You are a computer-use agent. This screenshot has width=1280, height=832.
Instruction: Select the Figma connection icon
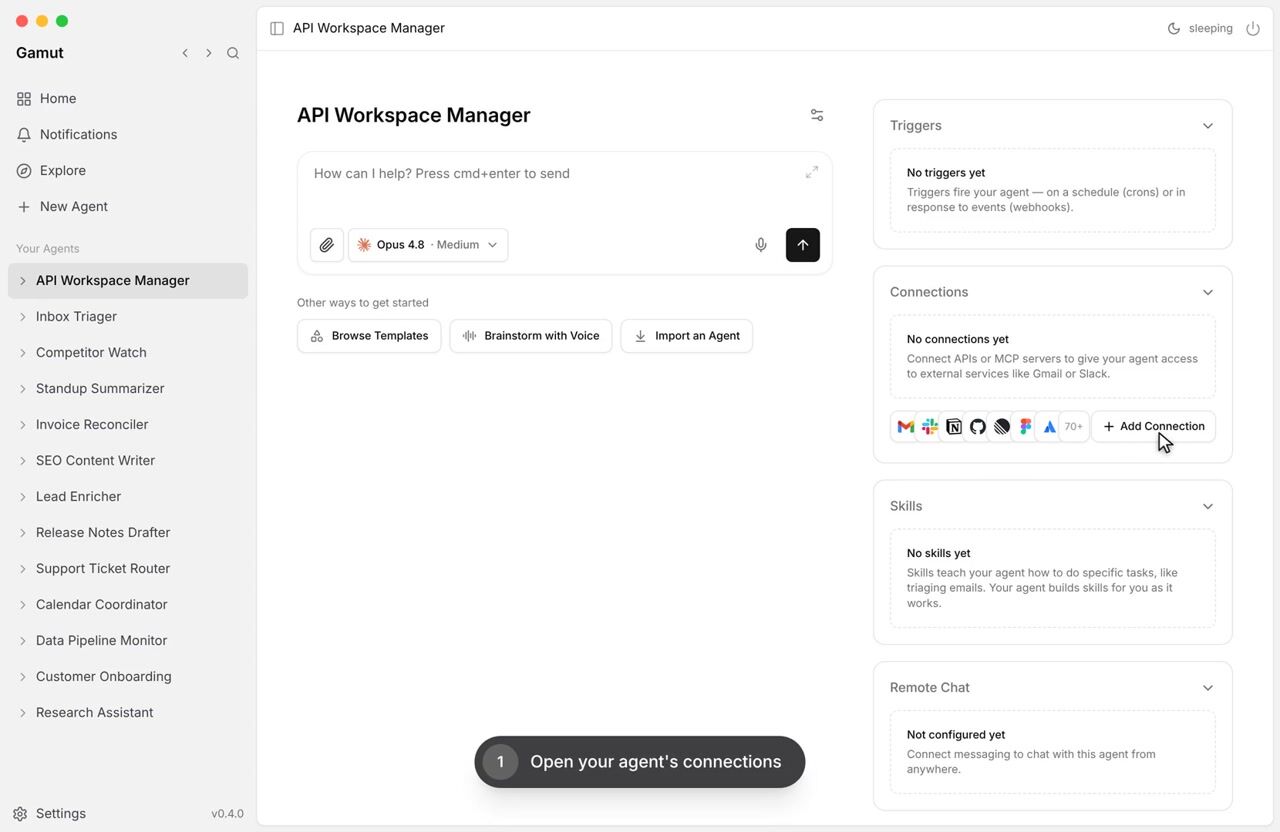click(1026, 426)
